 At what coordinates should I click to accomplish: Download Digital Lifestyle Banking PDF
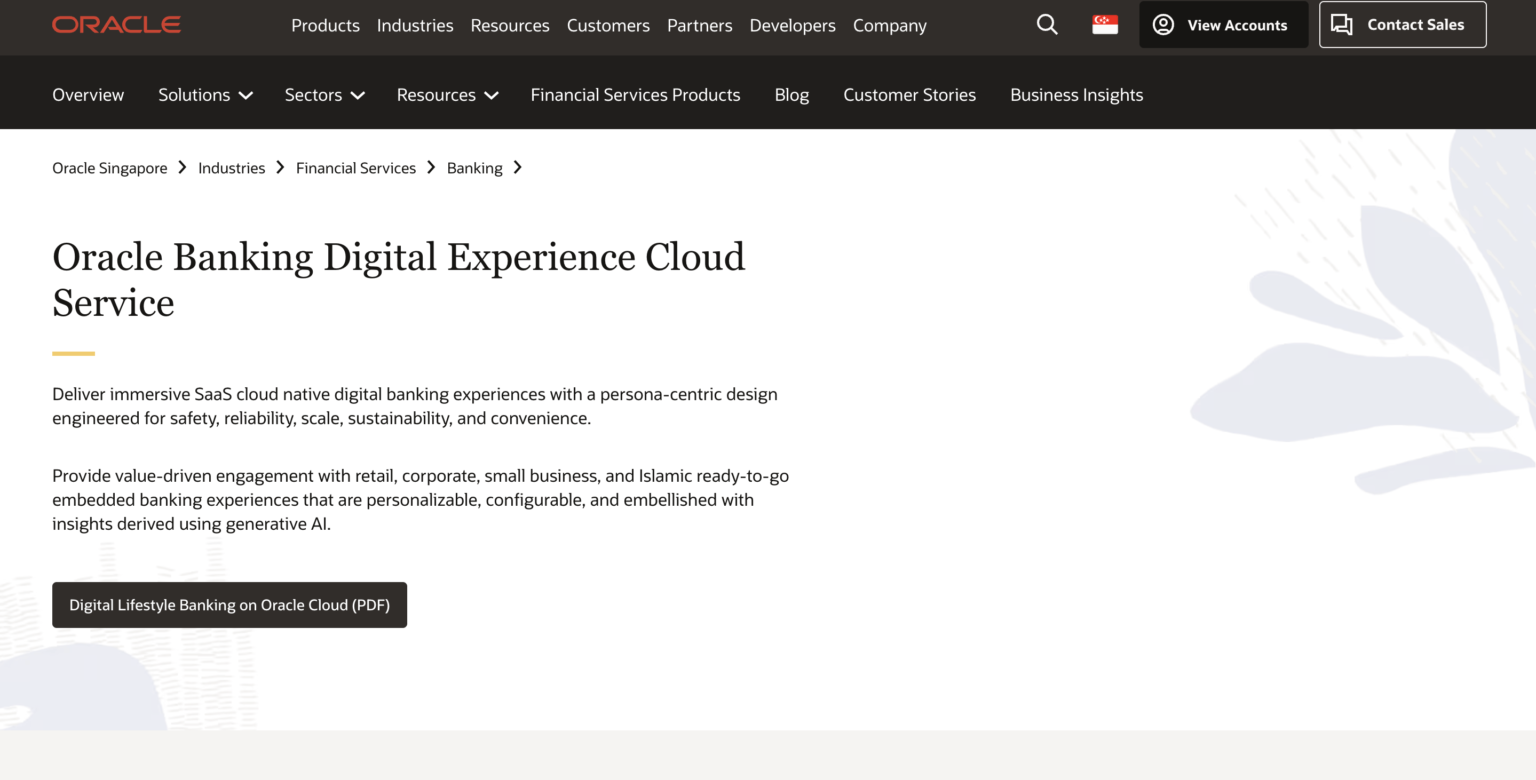(x=229, y=605)
